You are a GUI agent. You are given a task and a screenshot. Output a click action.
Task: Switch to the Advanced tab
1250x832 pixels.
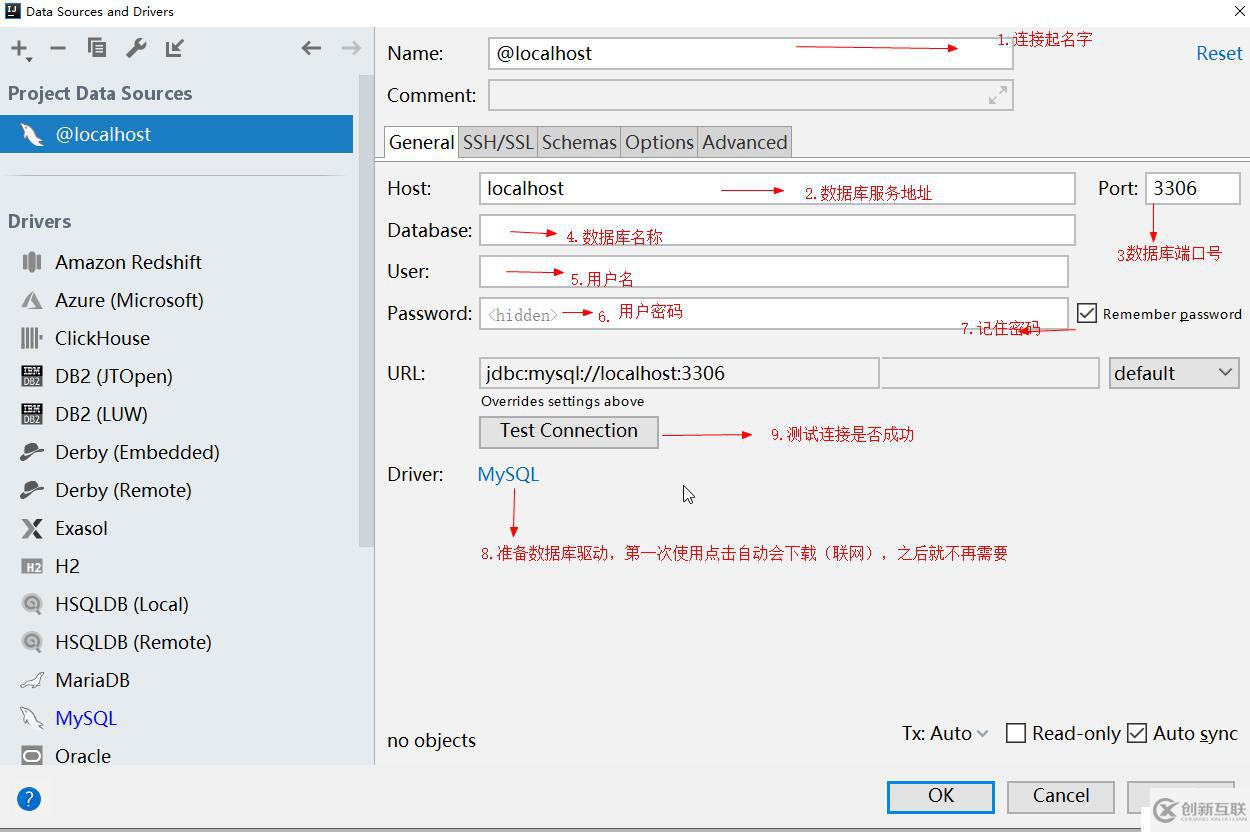(745, 142)
